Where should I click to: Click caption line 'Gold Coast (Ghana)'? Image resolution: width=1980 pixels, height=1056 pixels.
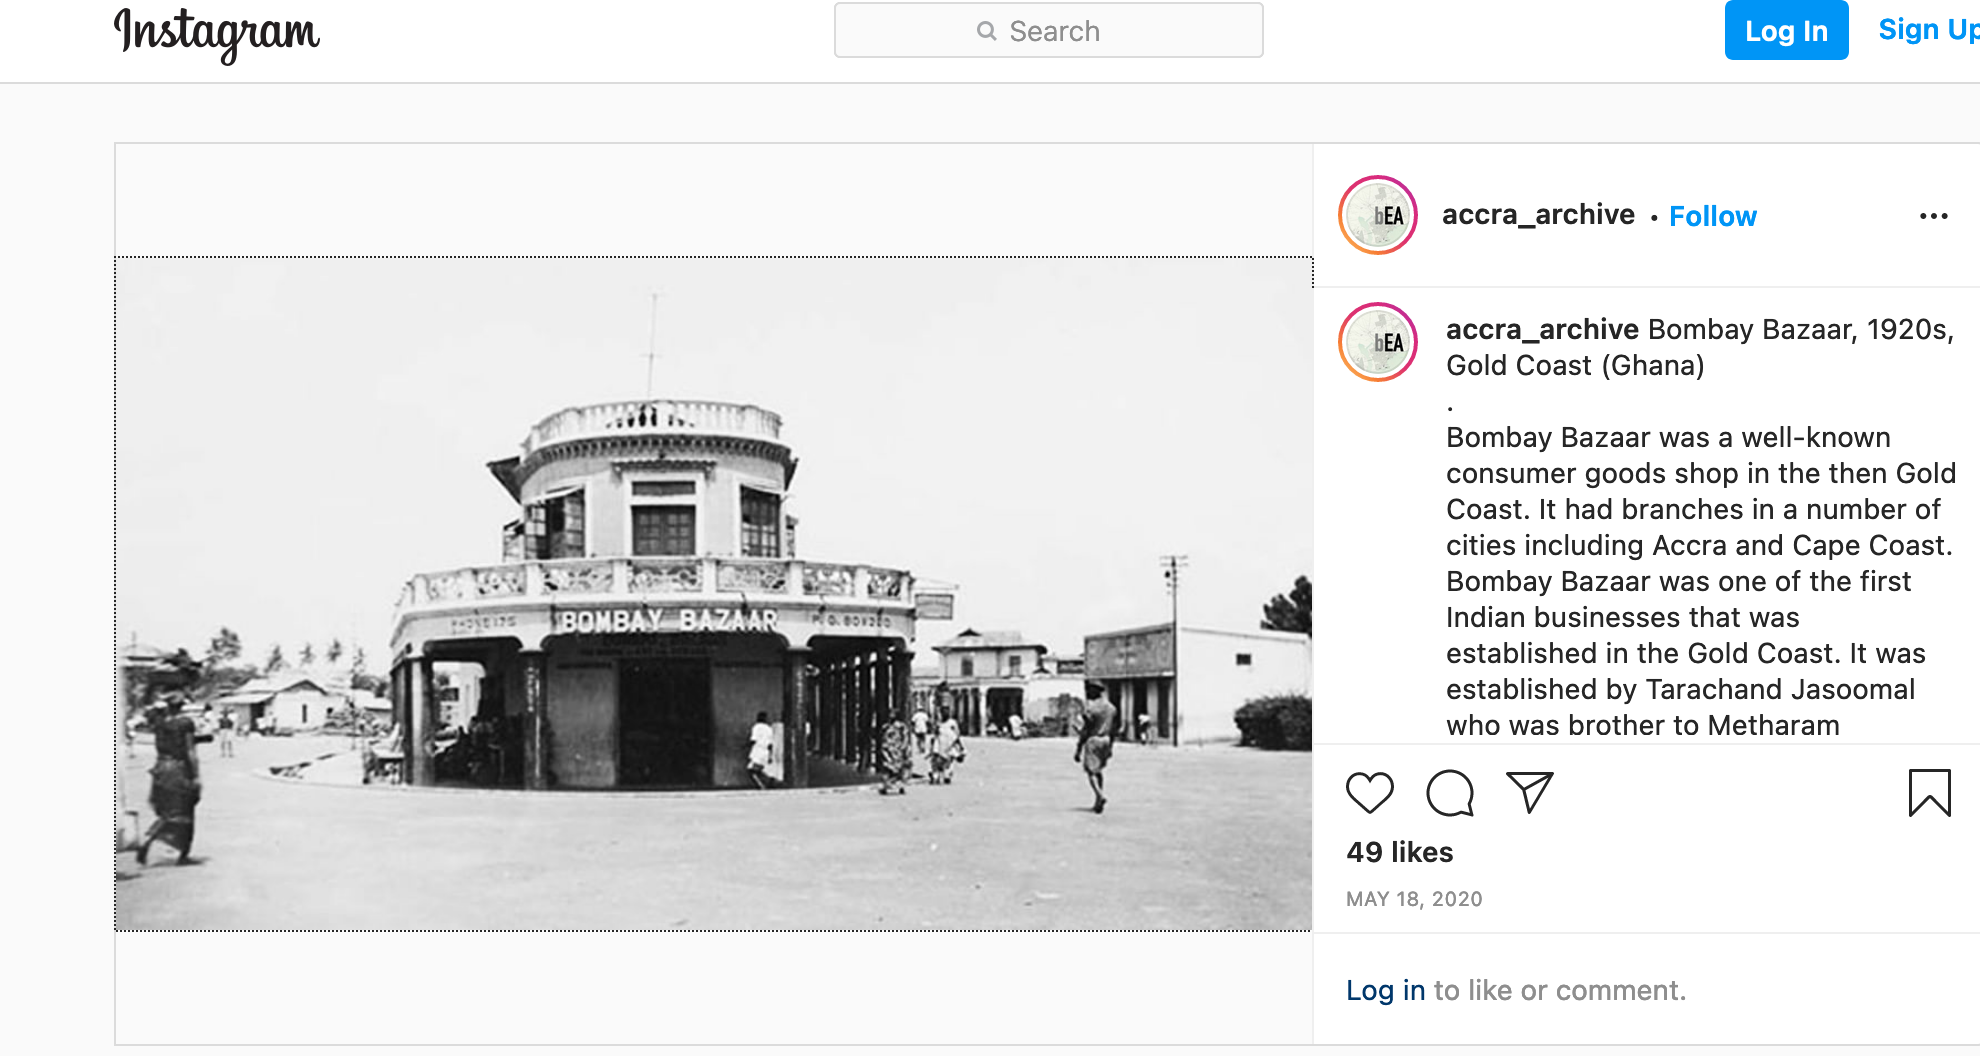click(x=1575, y=365)
